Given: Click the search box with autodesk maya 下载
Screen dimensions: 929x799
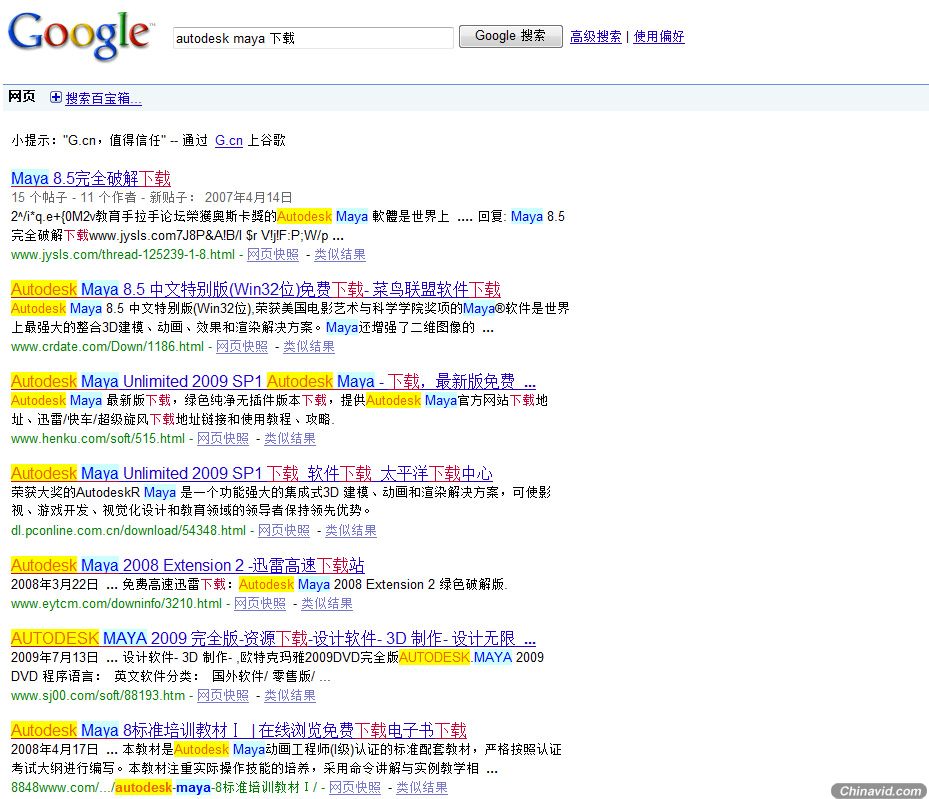Looking at the screenshot, I should [x=313, y=38].
